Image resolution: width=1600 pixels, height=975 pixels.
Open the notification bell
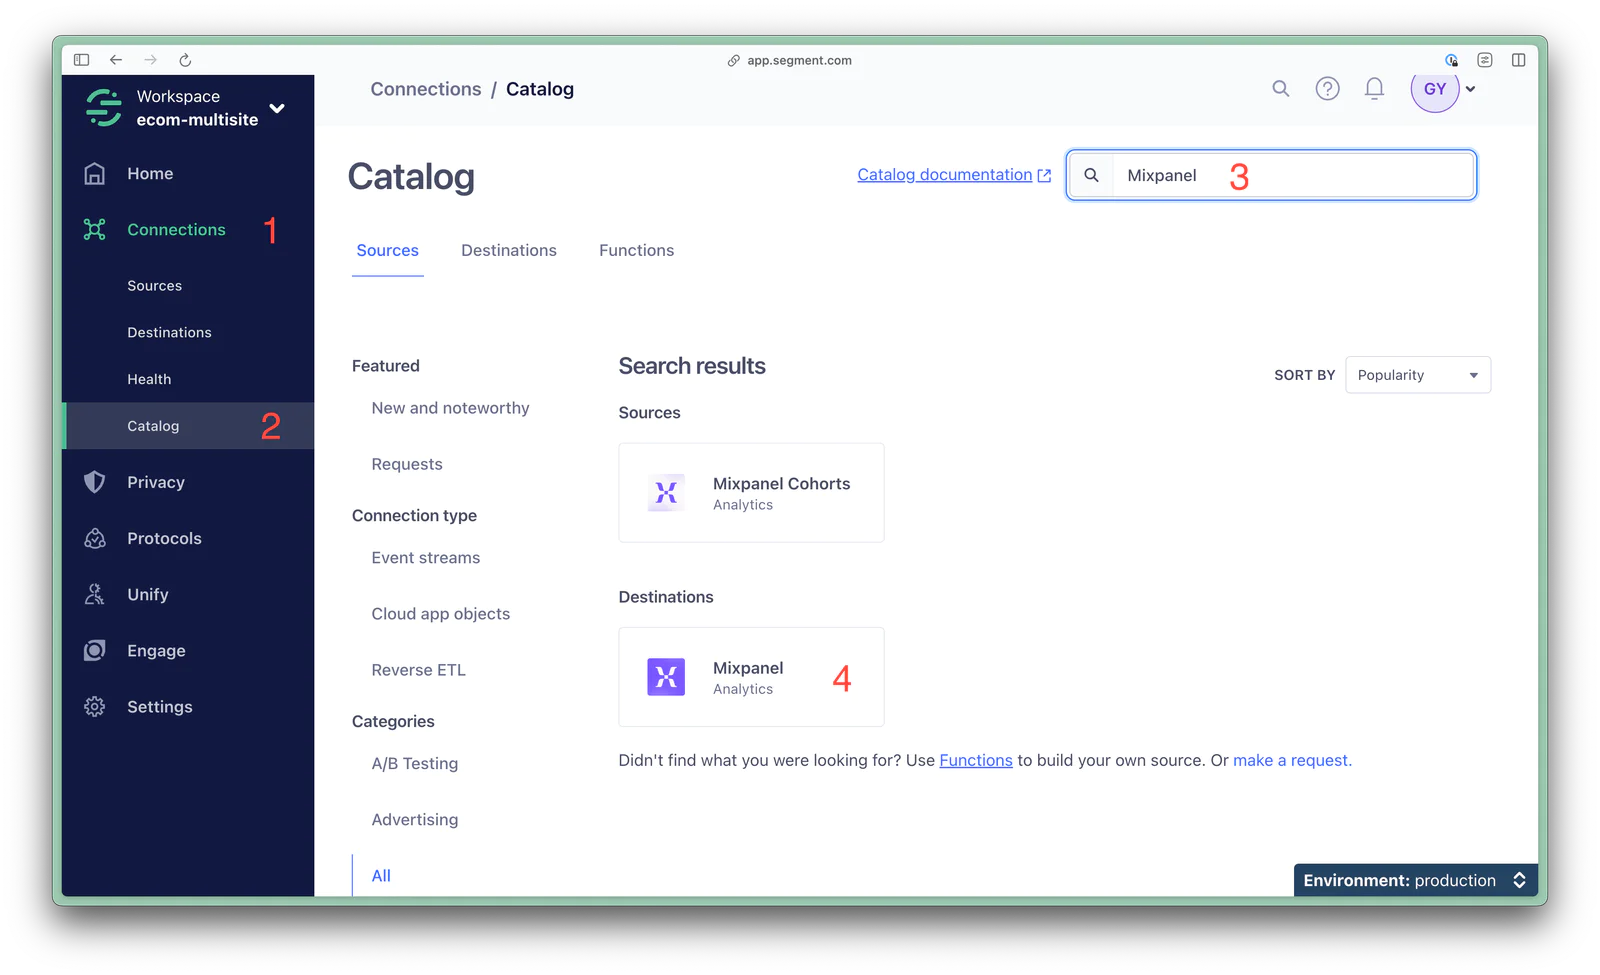click(x=1374, y=88)
